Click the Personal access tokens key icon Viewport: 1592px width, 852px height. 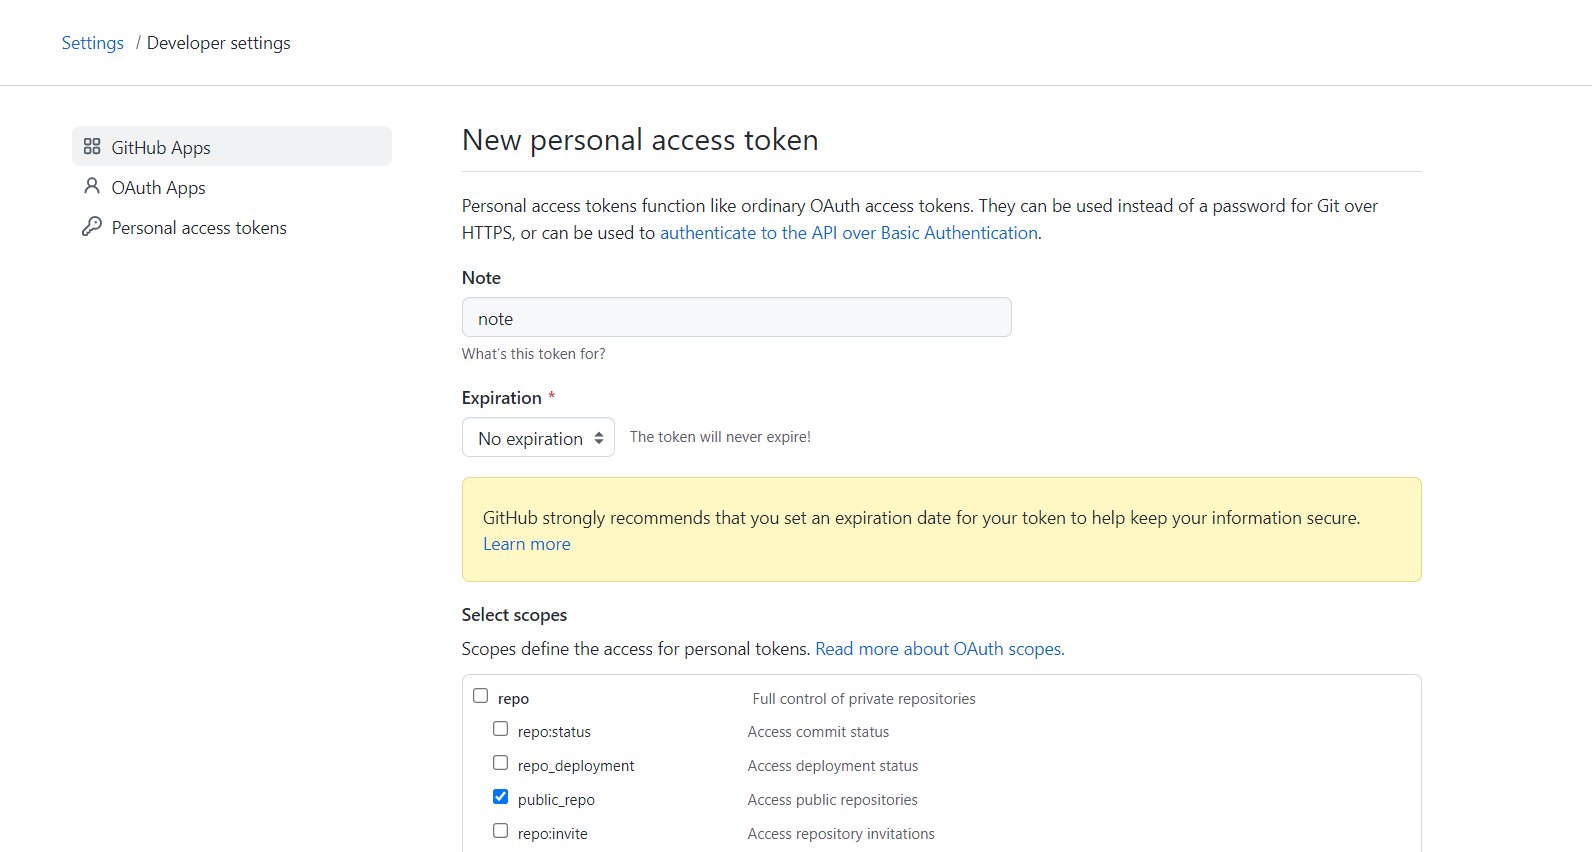(92, 227)
